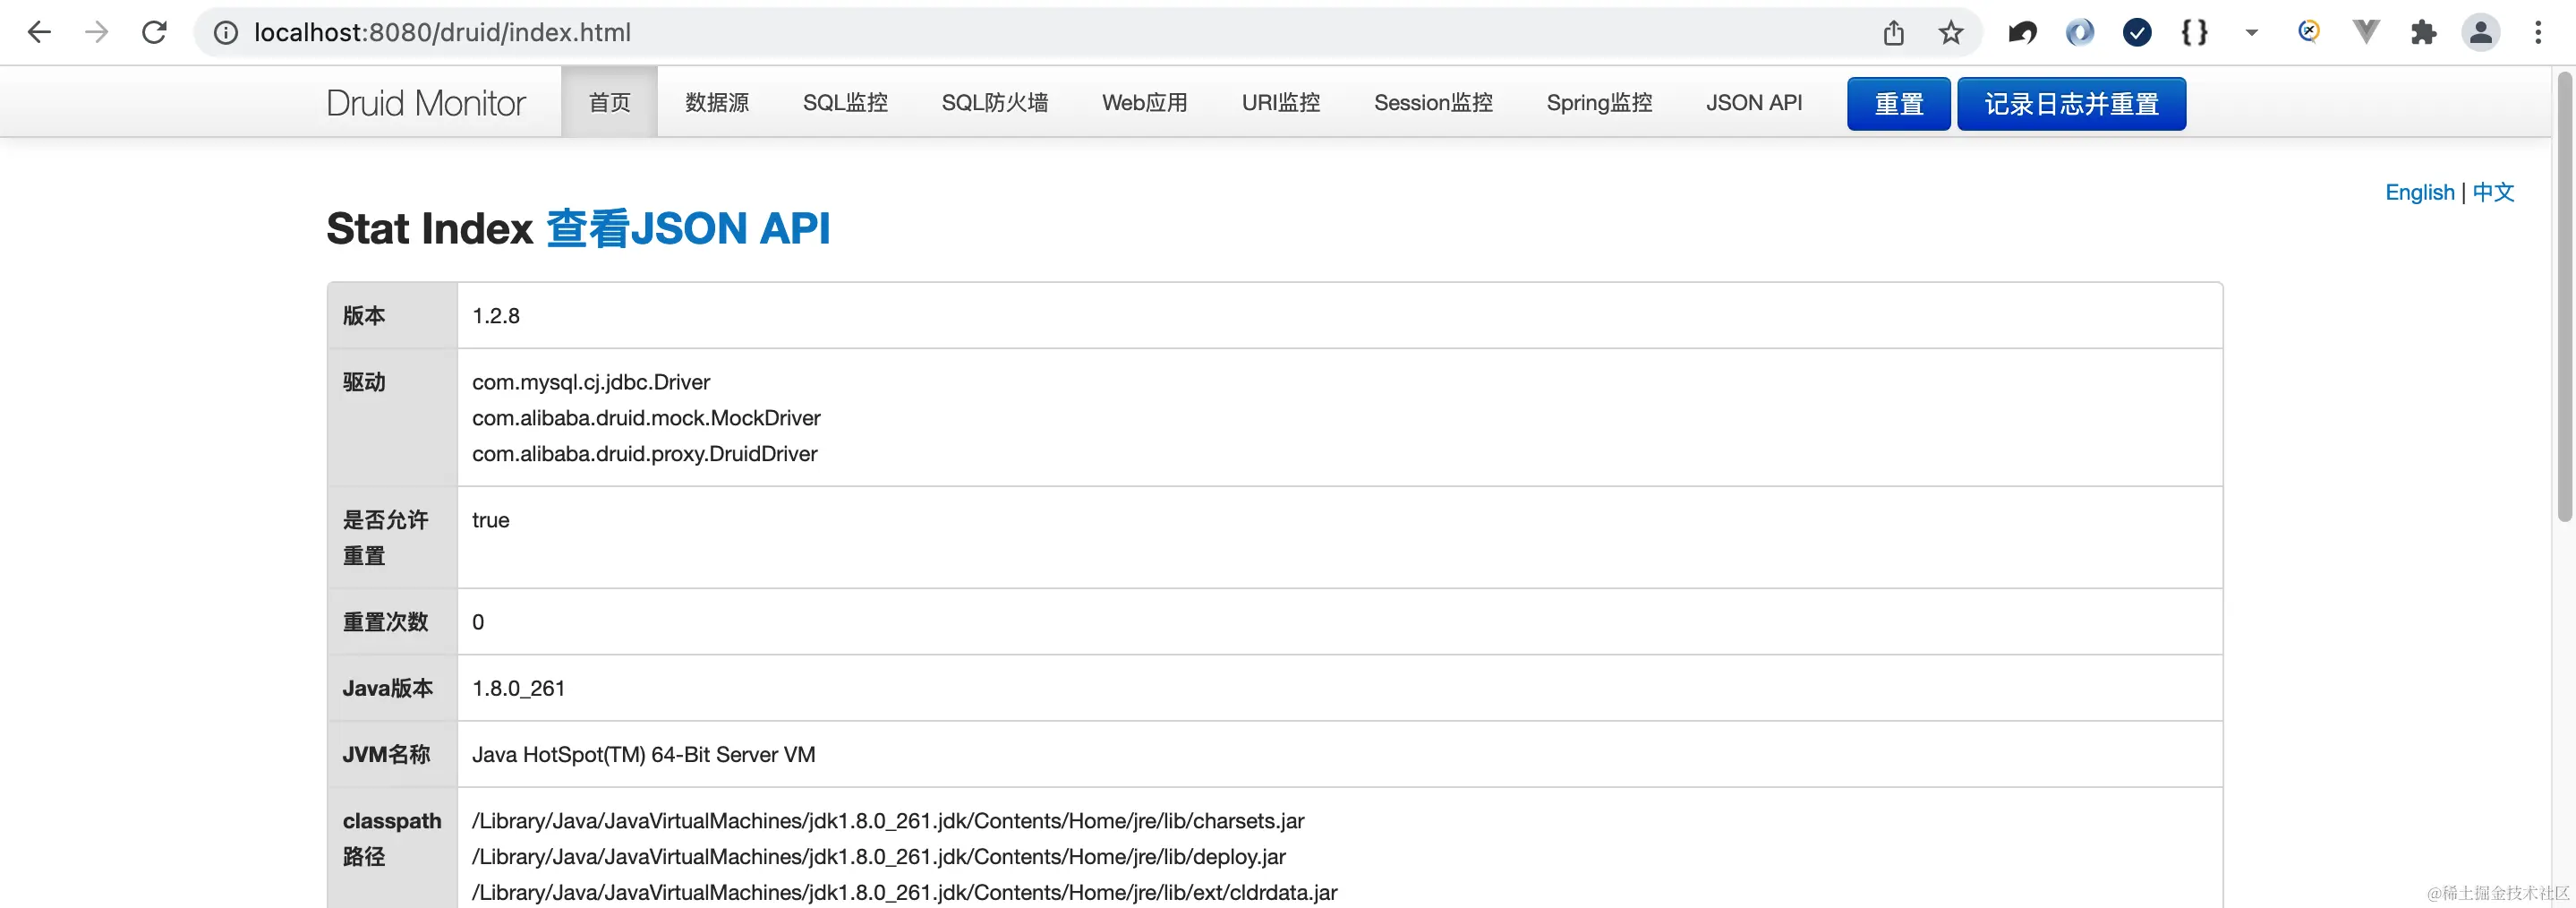The height and width of the screenshot is (908, 2576).
Task: Open the curly braces JSON extension icon
Action: [x=2194, y=33]
